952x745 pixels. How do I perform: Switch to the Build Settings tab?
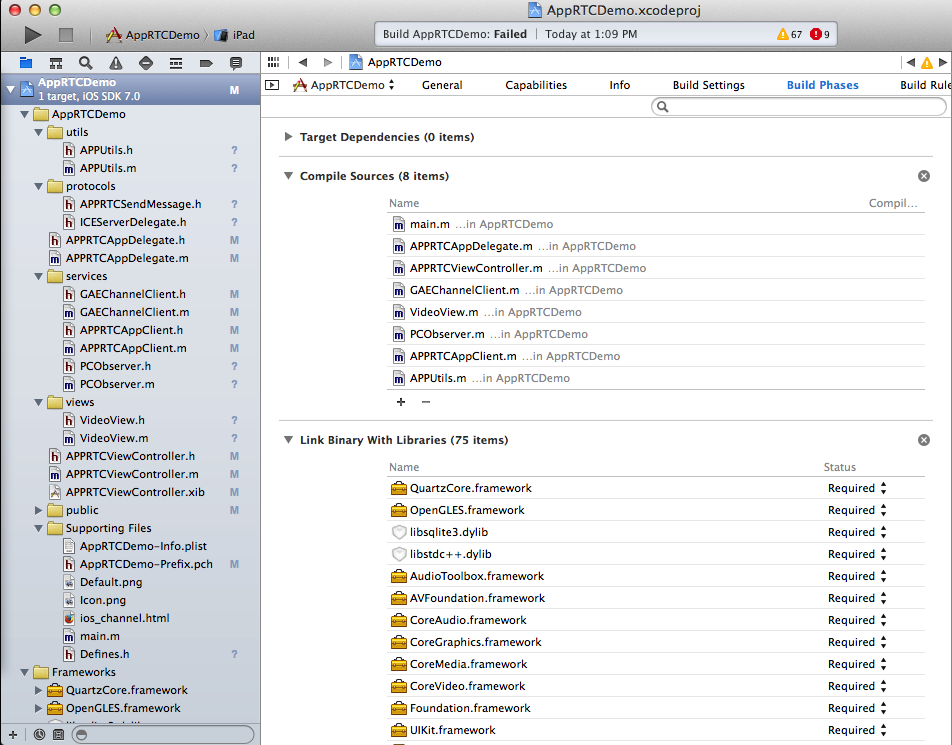tap(709, 85)
